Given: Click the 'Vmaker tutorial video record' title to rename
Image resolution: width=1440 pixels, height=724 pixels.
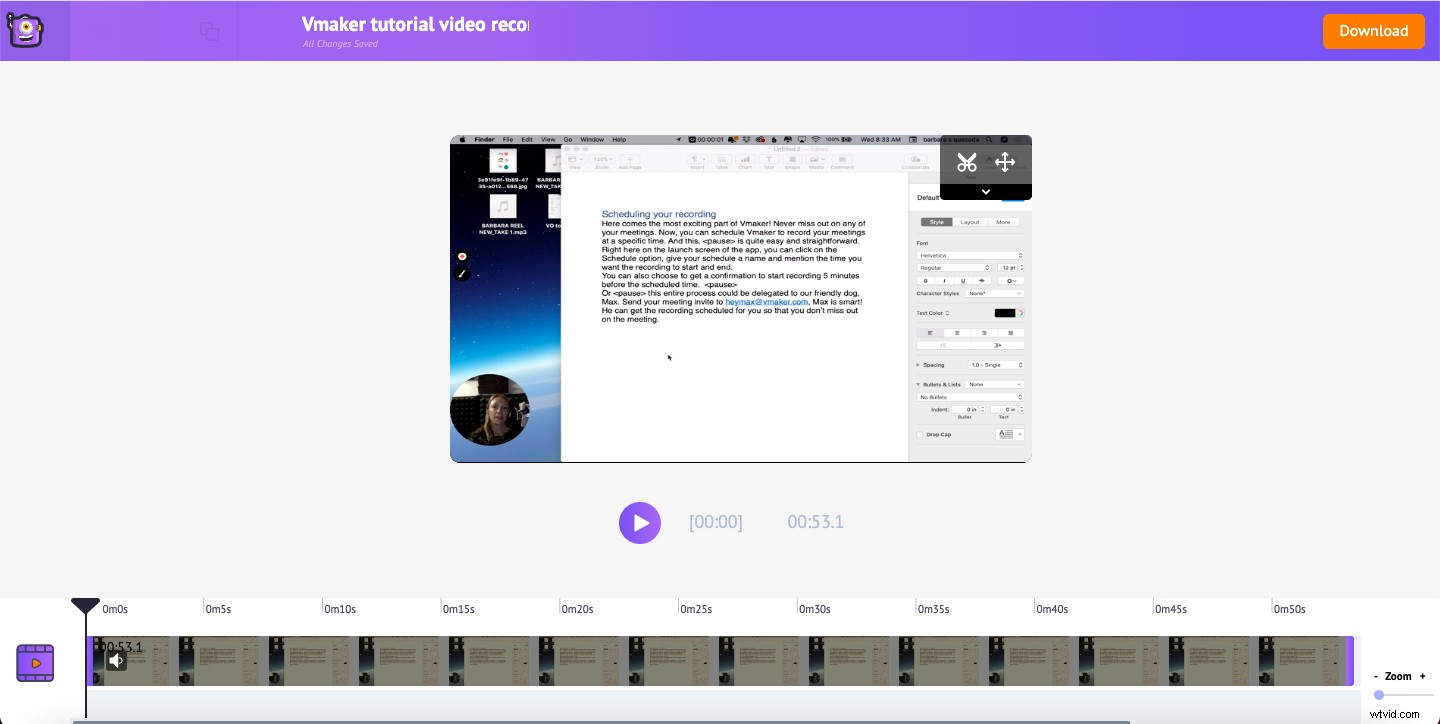Looking at the screenshot, I should (415, 24).
